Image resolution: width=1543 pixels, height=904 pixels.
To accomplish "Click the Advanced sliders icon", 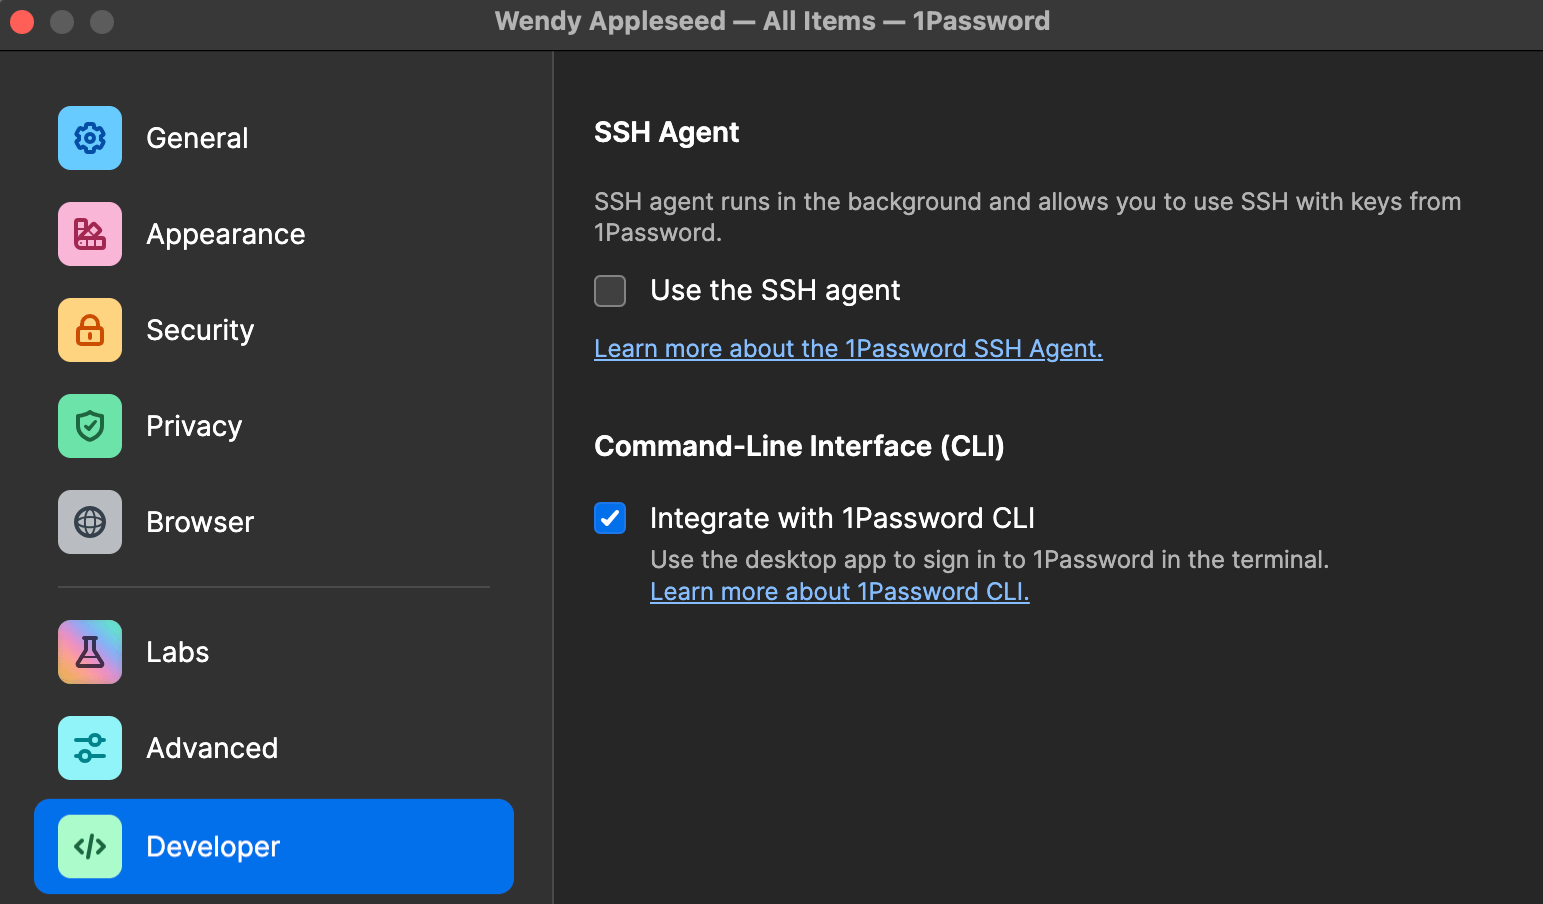I will tap(89, 747).
